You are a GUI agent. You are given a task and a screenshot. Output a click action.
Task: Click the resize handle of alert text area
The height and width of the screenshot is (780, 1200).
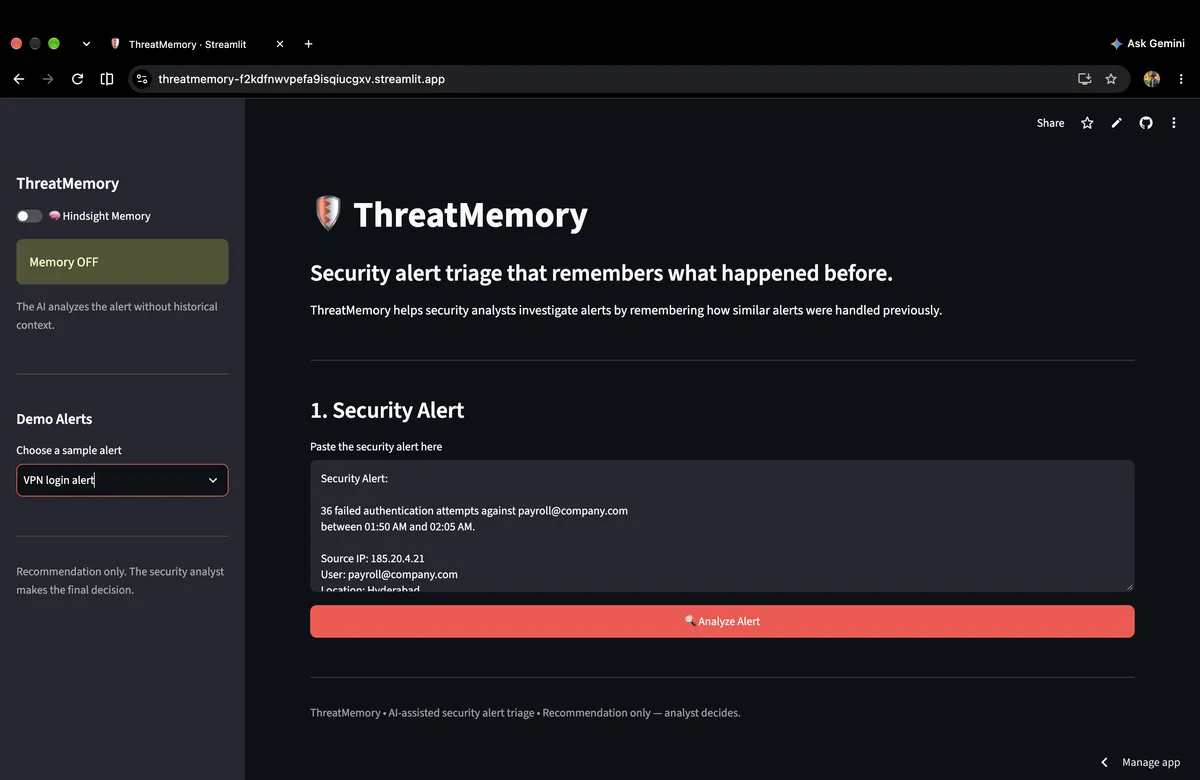pos(1129,587)
